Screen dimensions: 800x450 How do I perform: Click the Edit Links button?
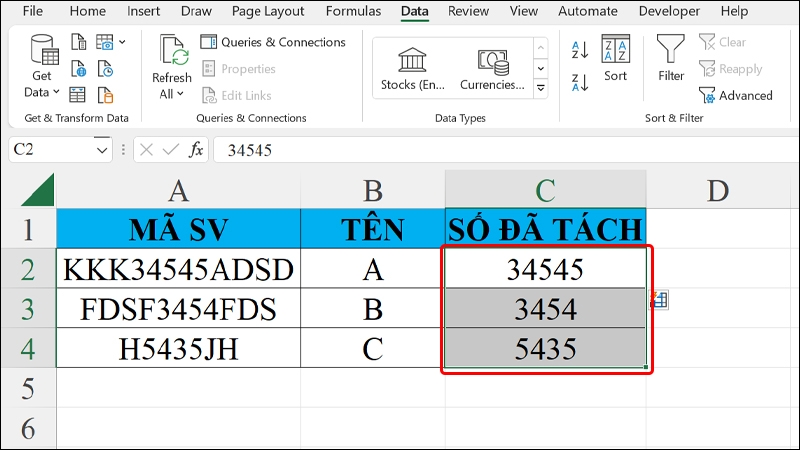237,95
